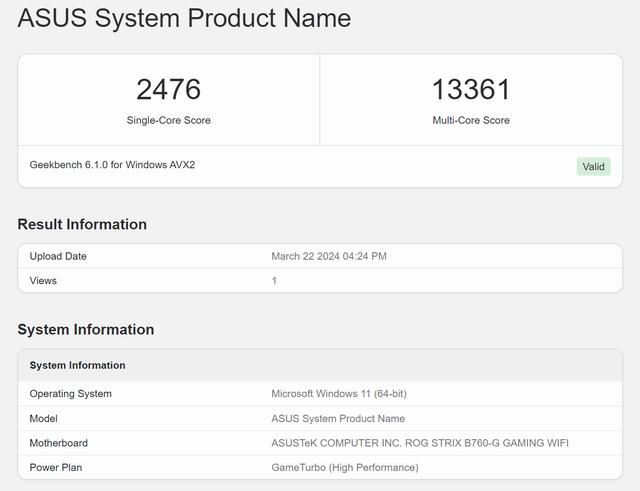Select the Operating System row label
Viewport: 640px width, 491px height.
coord(70,394)
